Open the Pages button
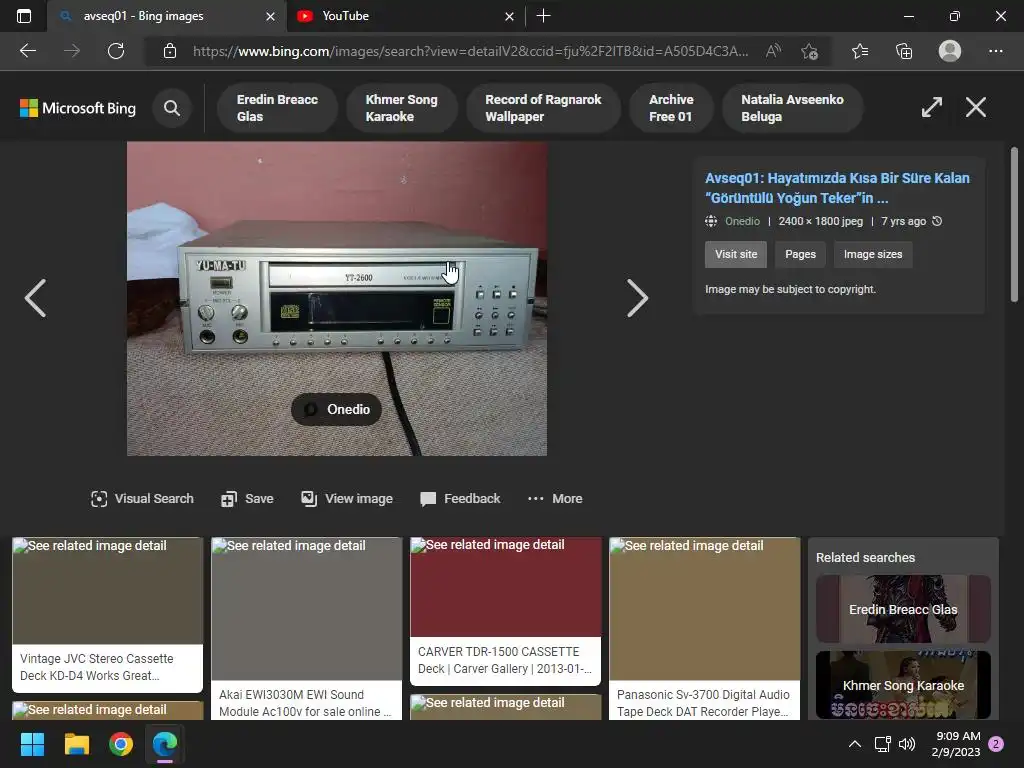 [801, 254]
